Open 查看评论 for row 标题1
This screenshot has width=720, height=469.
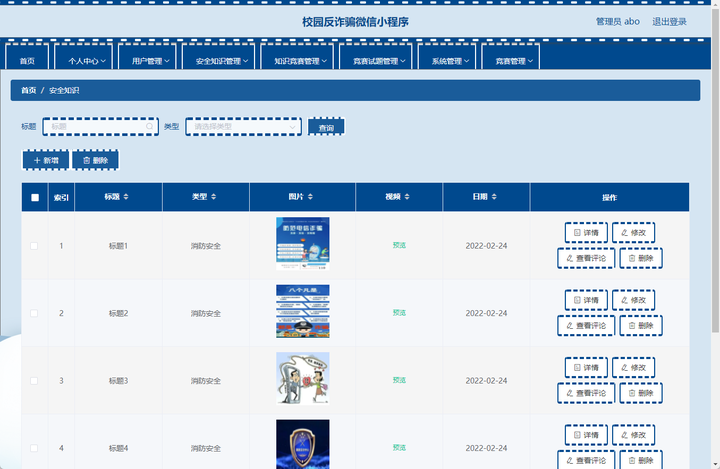click(x=586, y=258)
